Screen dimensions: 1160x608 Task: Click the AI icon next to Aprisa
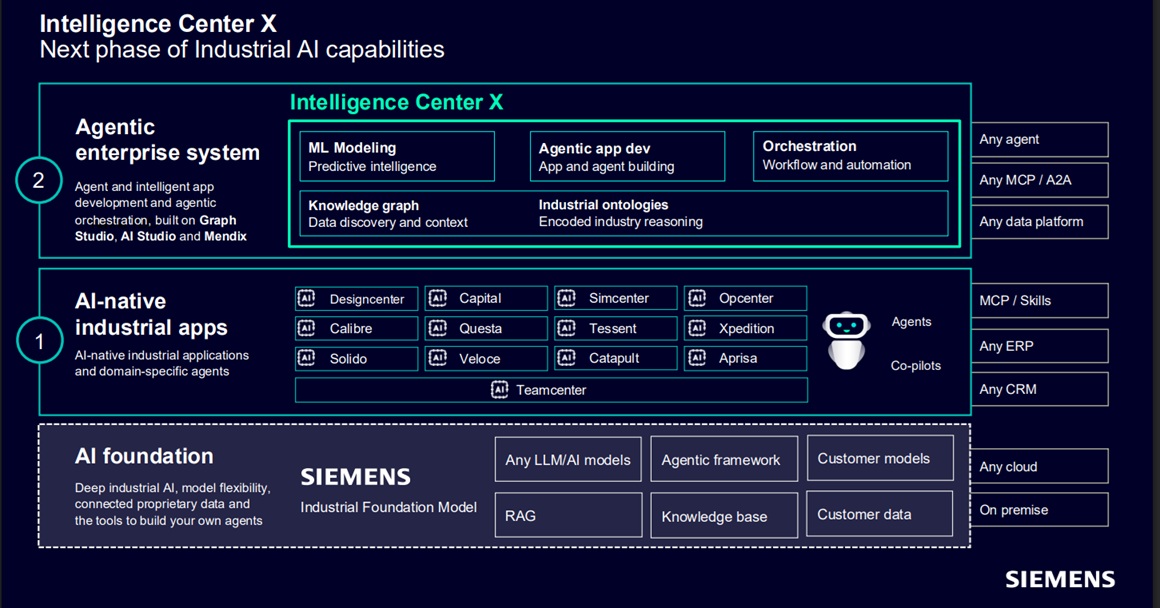pyautogui.click(x=697, y=358)
